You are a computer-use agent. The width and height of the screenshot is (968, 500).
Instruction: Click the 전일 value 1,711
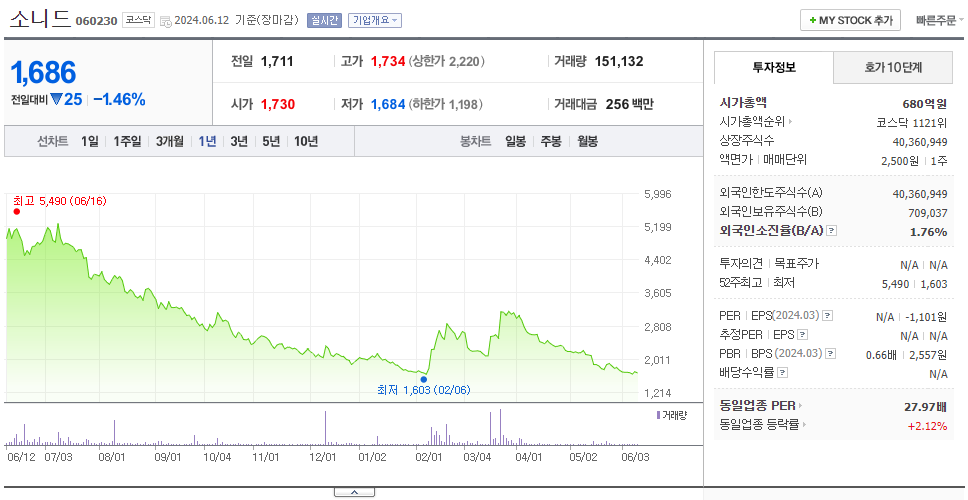coord(277,61)
